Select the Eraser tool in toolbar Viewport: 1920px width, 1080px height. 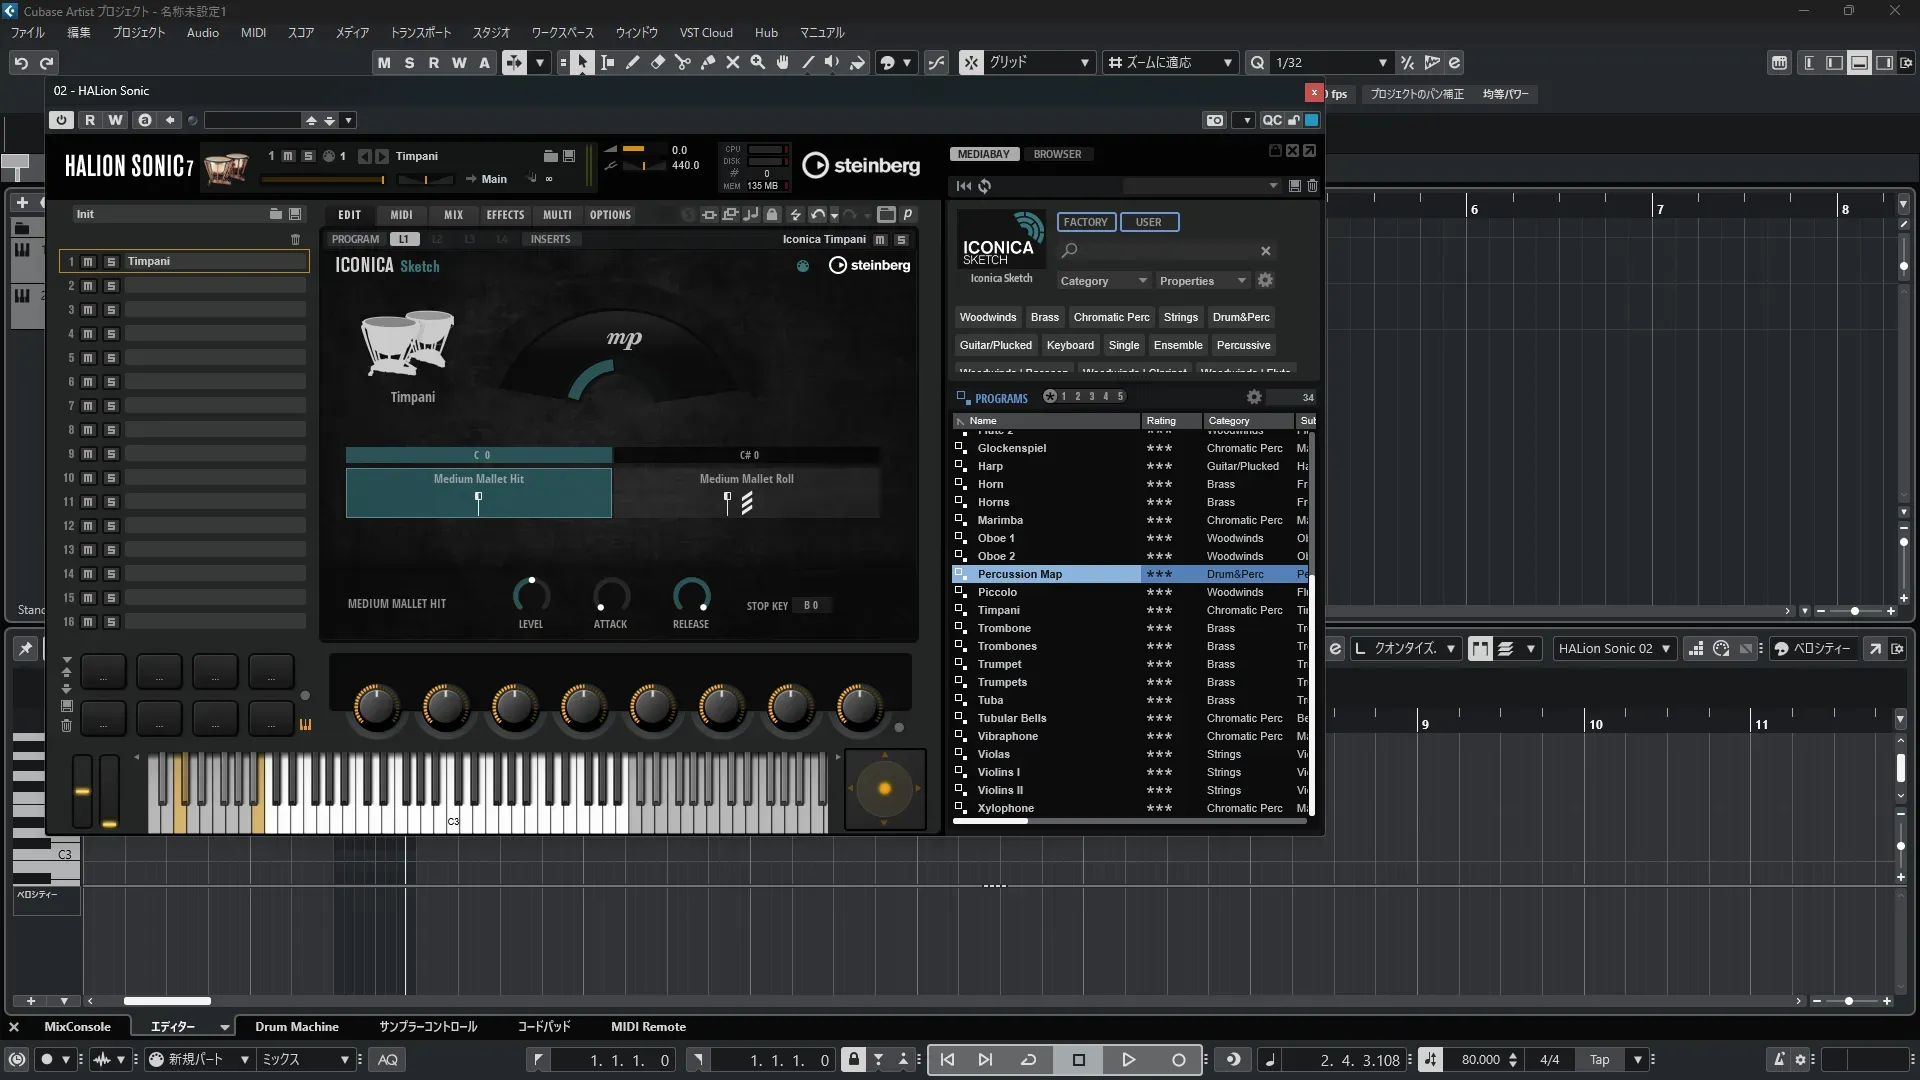[658, 63]
